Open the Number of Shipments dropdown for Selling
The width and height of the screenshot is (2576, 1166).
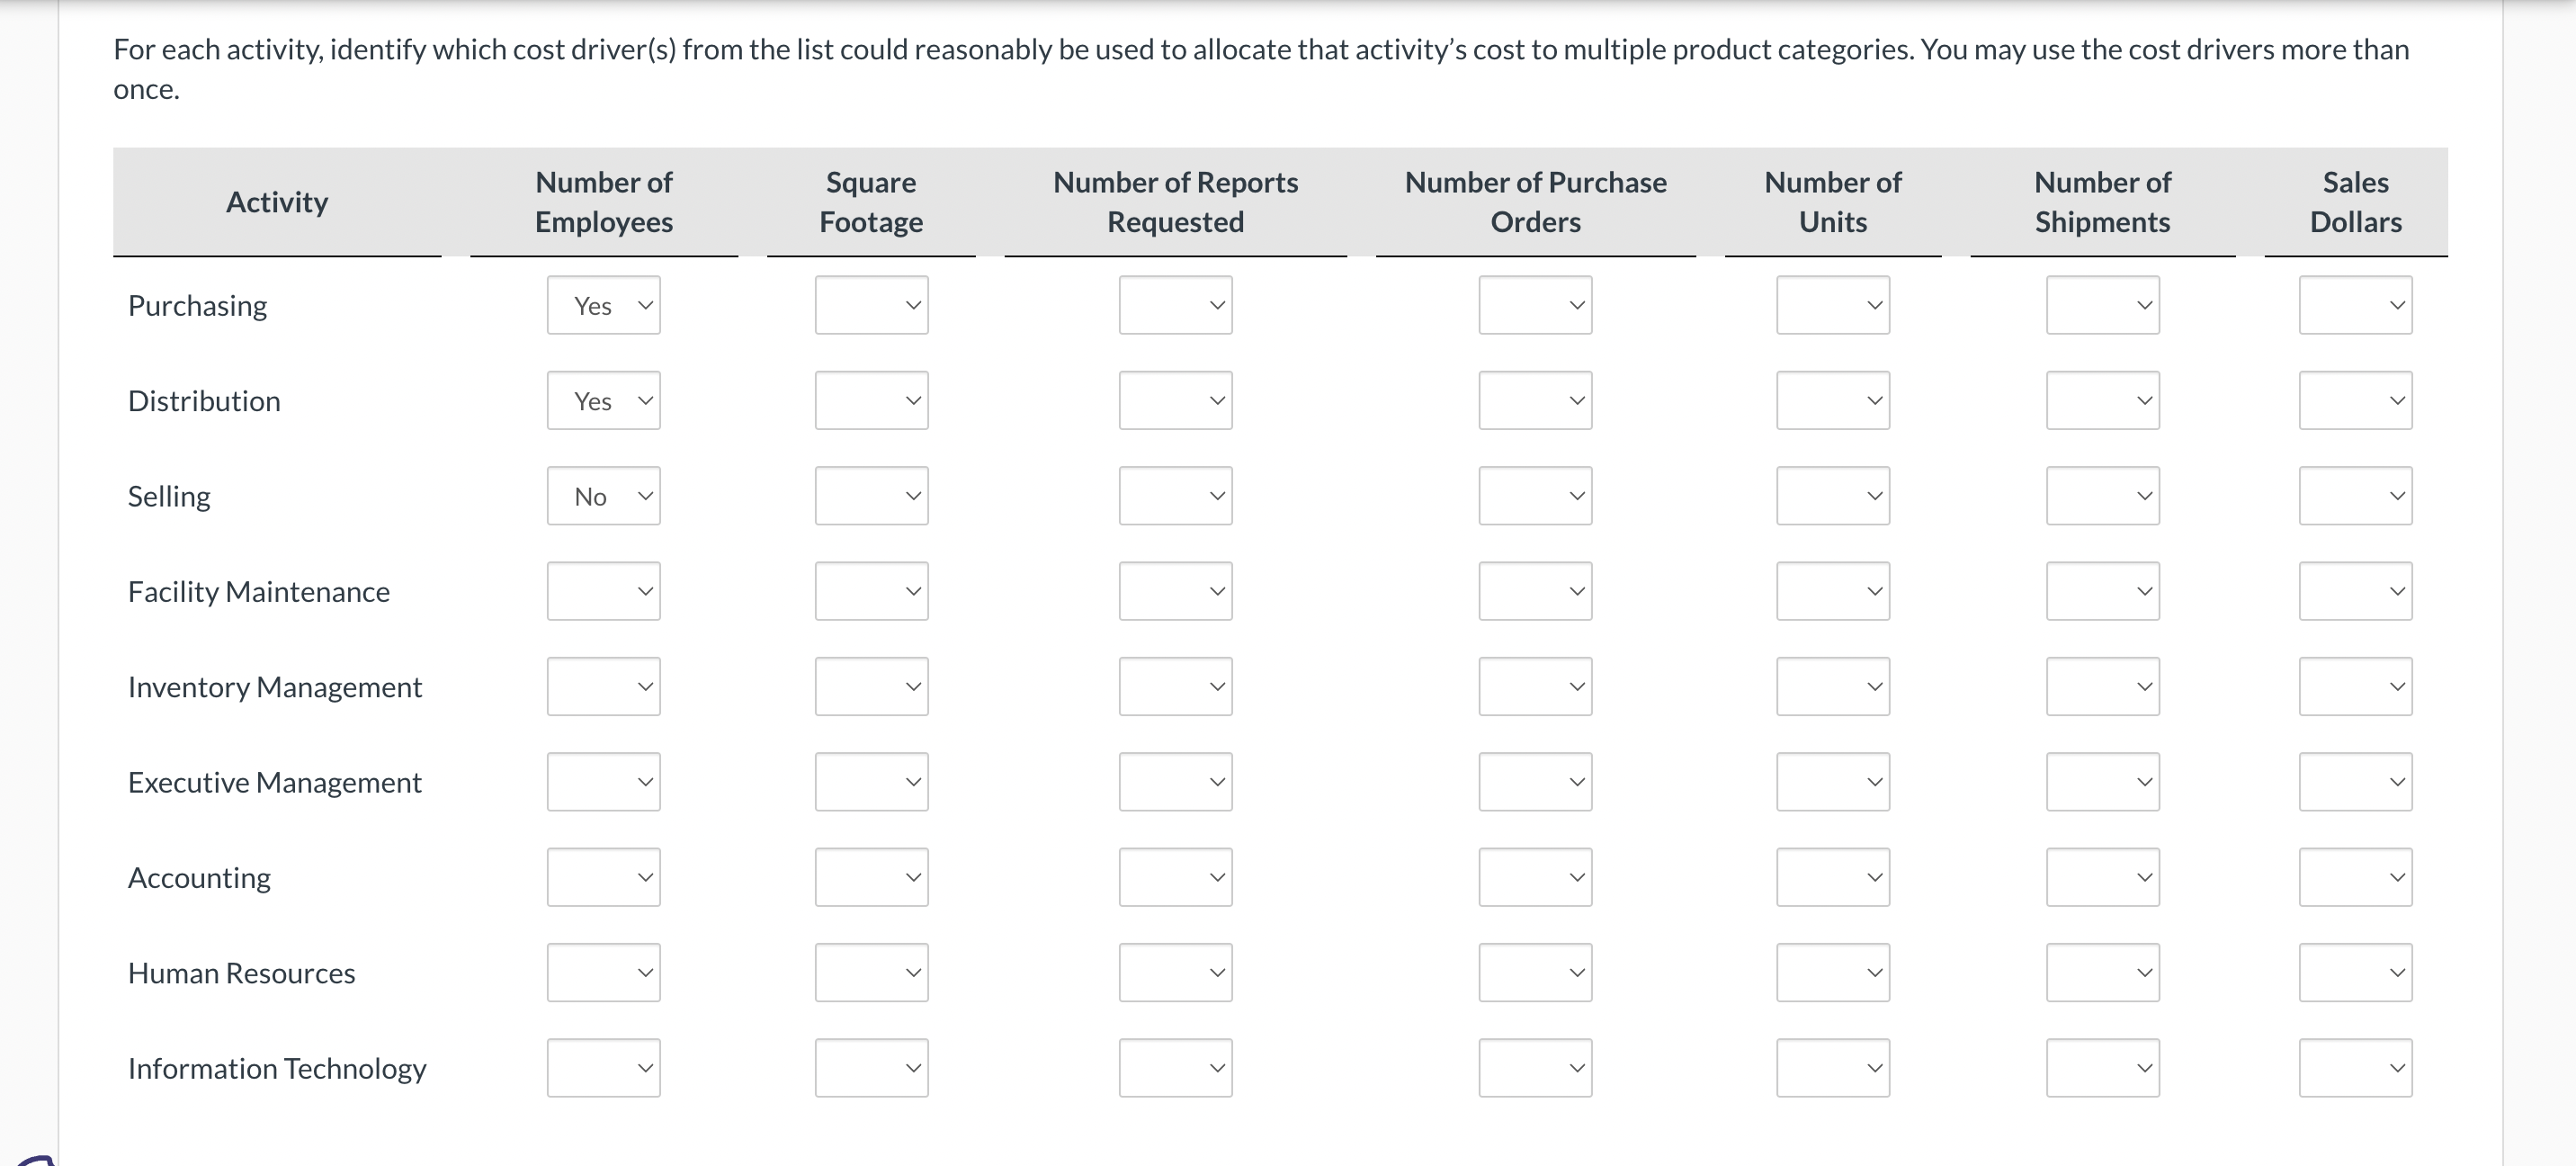(x=2102, y=495)
